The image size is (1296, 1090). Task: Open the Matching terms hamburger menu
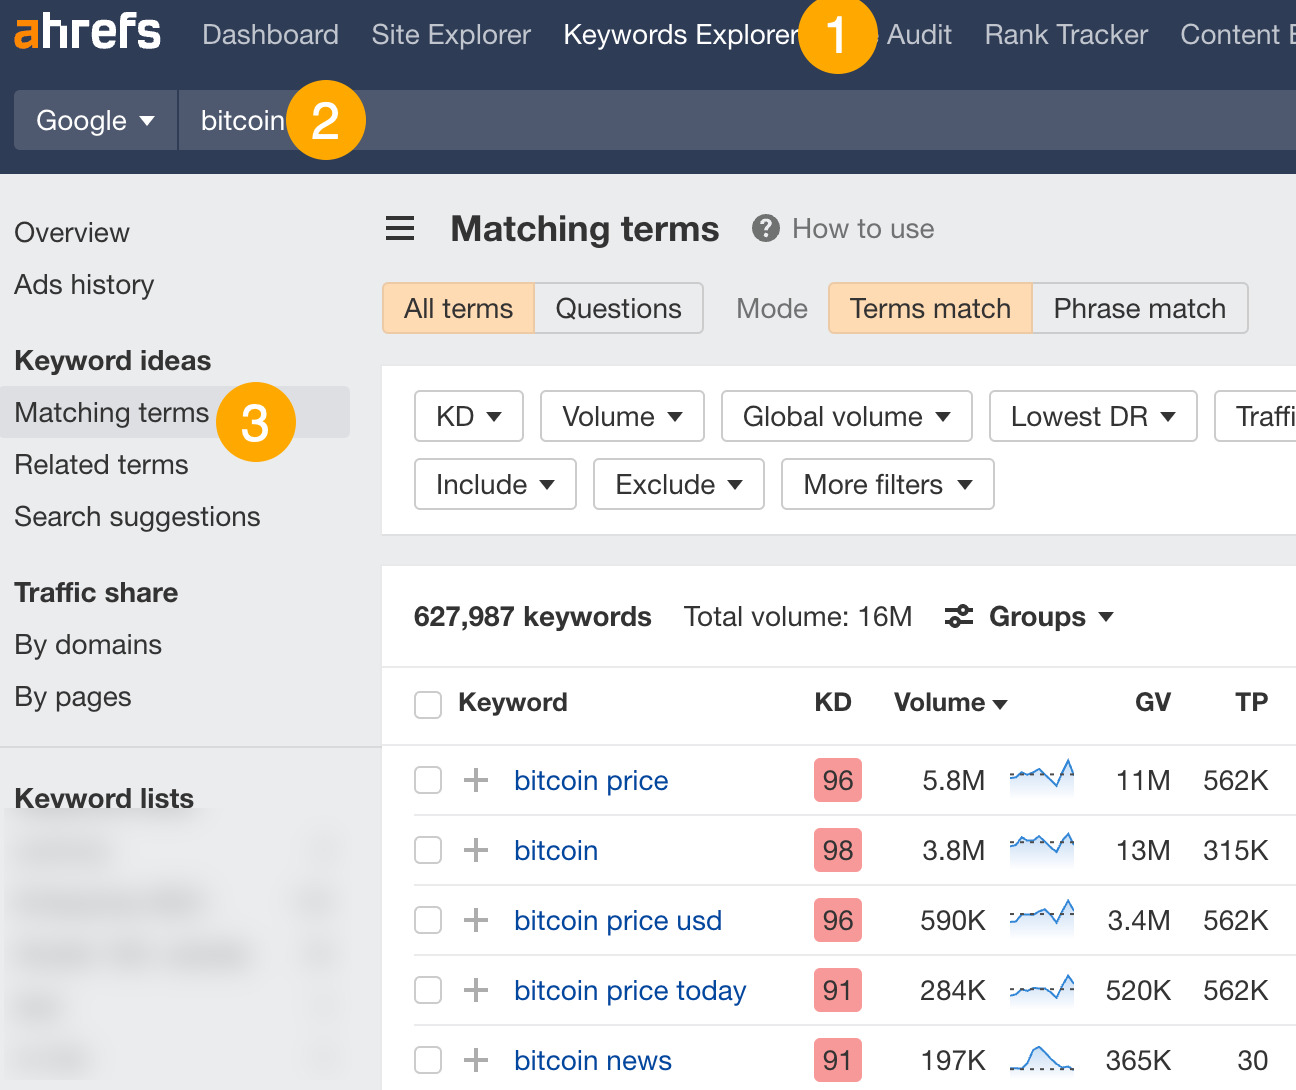coord(399,228)
